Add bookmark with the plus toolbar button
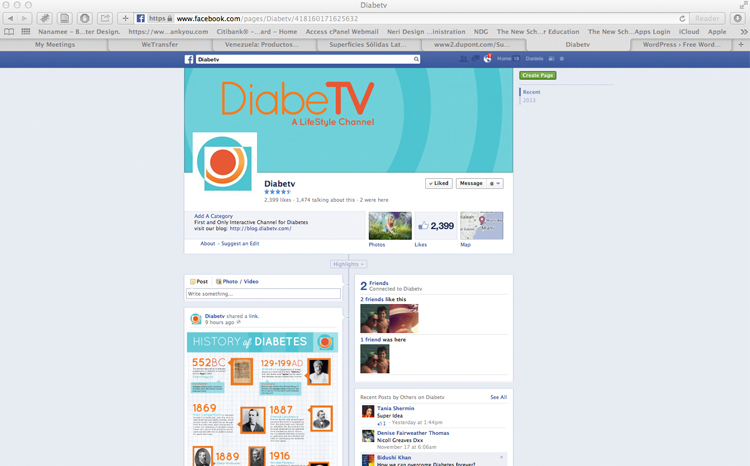The width and height of the screenshot is (750, 466). click(125, 18)
